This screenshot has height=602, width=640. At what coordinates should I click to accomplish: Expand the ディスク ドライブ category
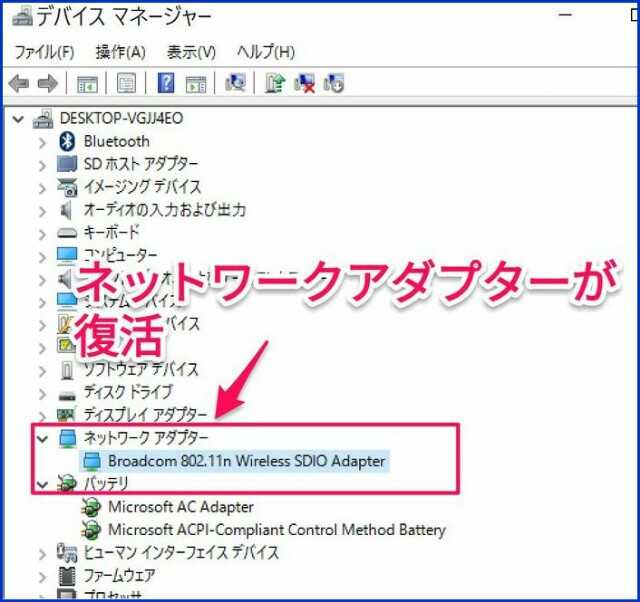pyautogui.click(x=42, y=394)
